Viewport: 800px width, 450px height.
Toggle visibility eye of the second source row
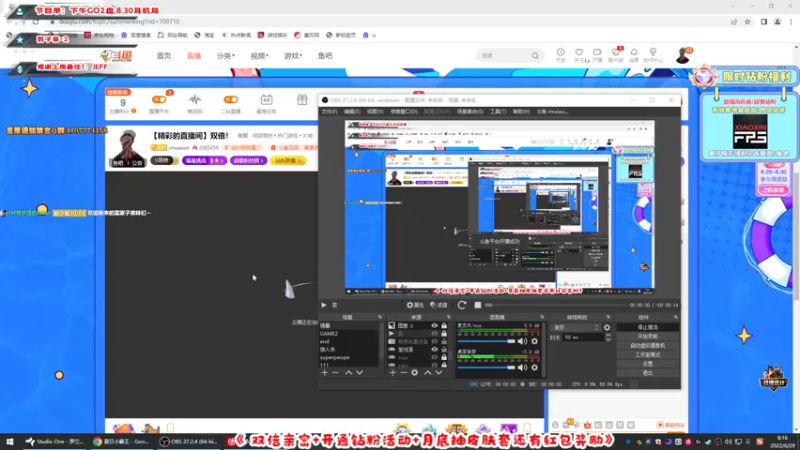tap(434, 334)
